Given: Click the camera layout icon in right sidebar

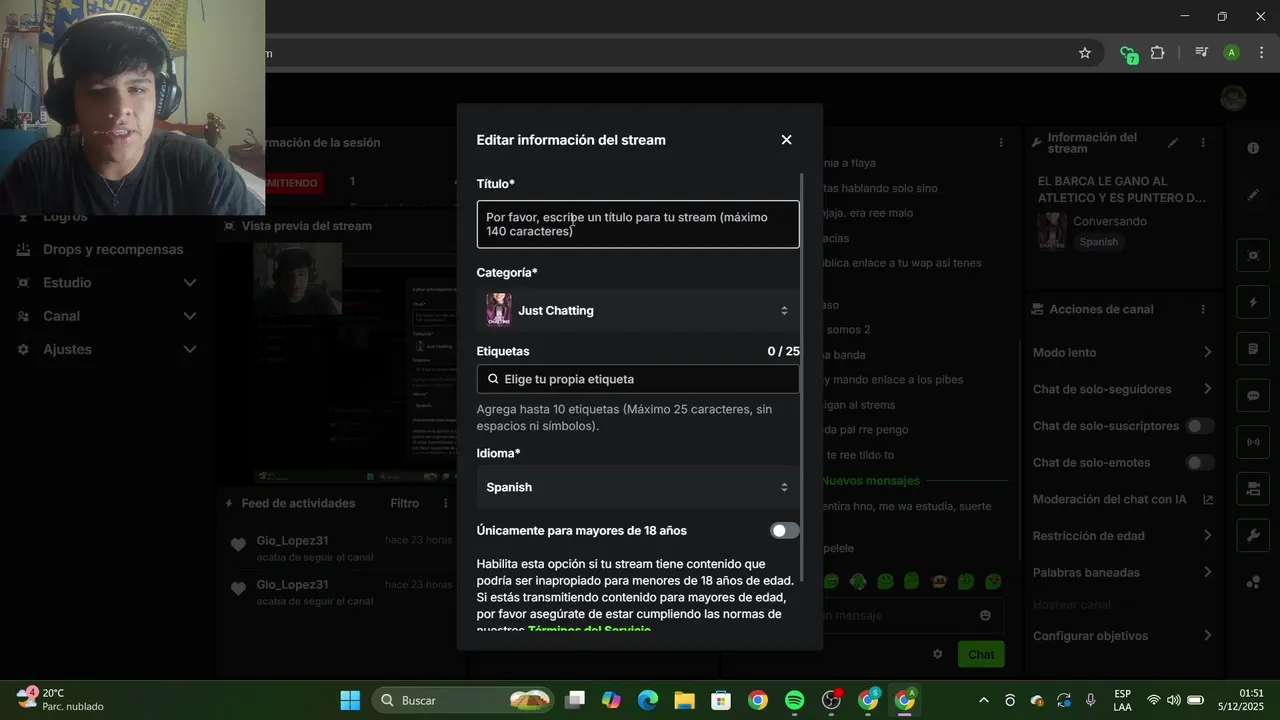Looking at the screenshot, I should pos(1253,489).
